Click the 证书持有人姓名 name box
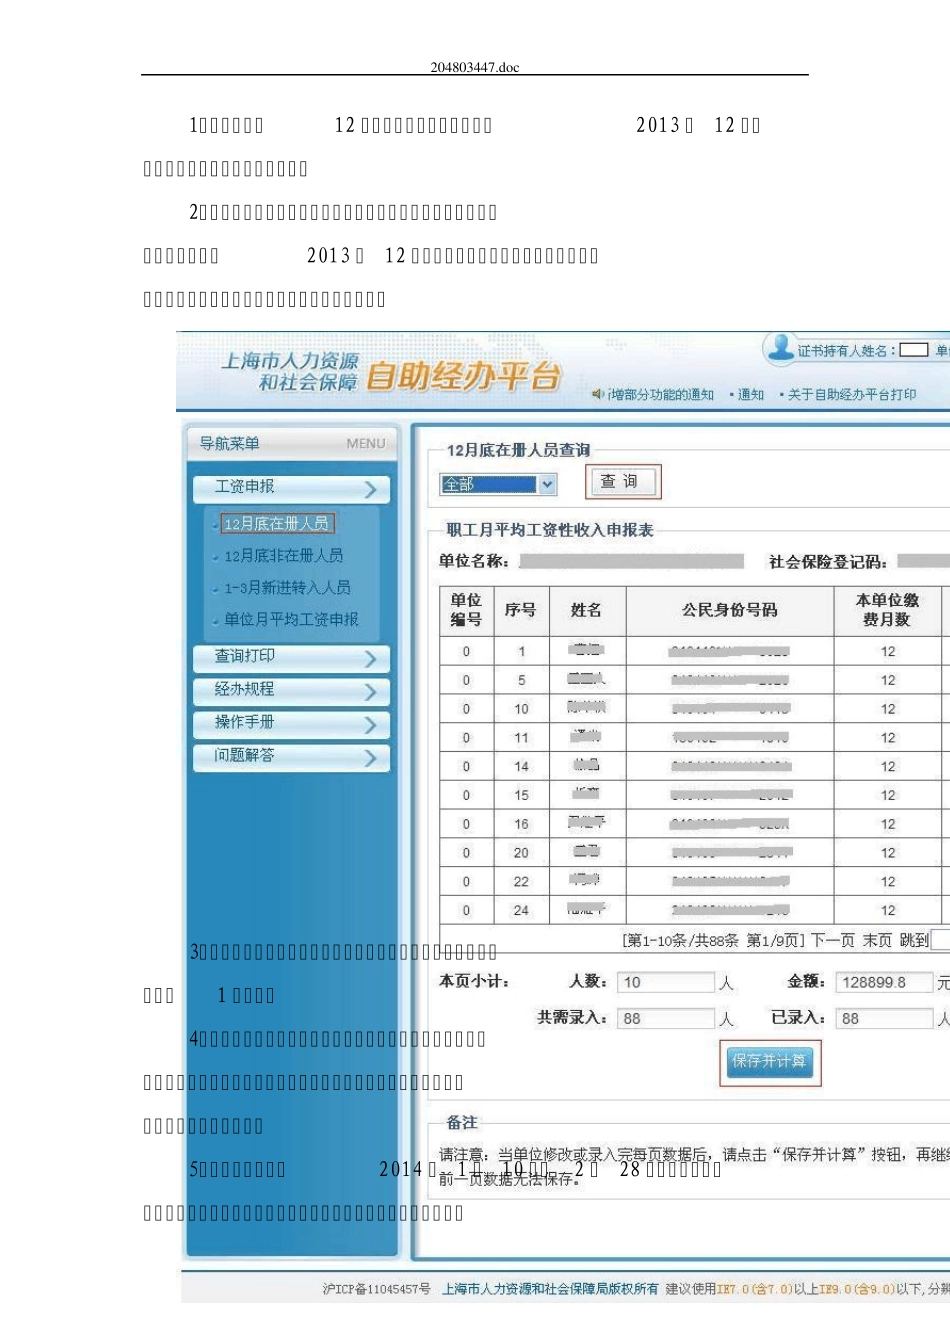Viewport: 950px width, 1344px height. [913, 350]
